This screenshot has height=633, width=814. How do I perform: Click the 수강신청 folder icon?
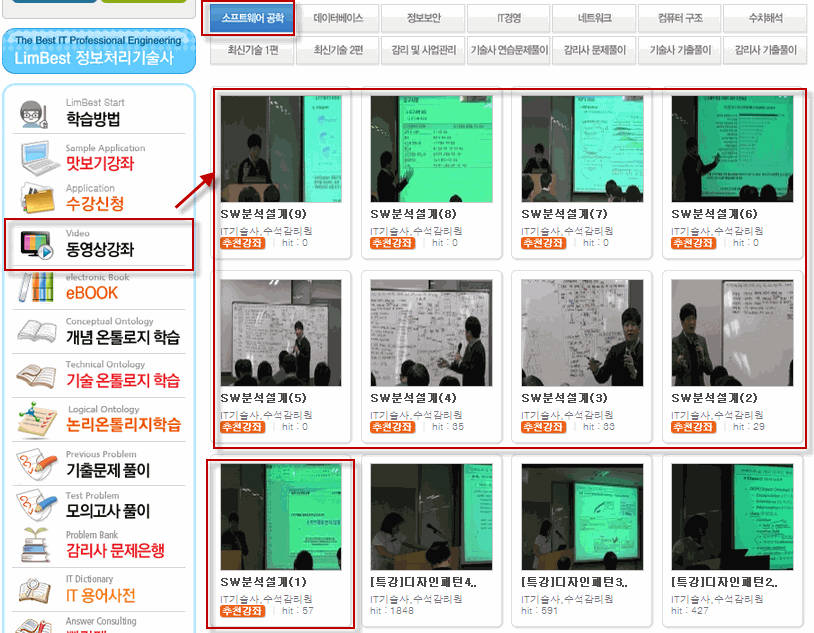click(36, 198)
